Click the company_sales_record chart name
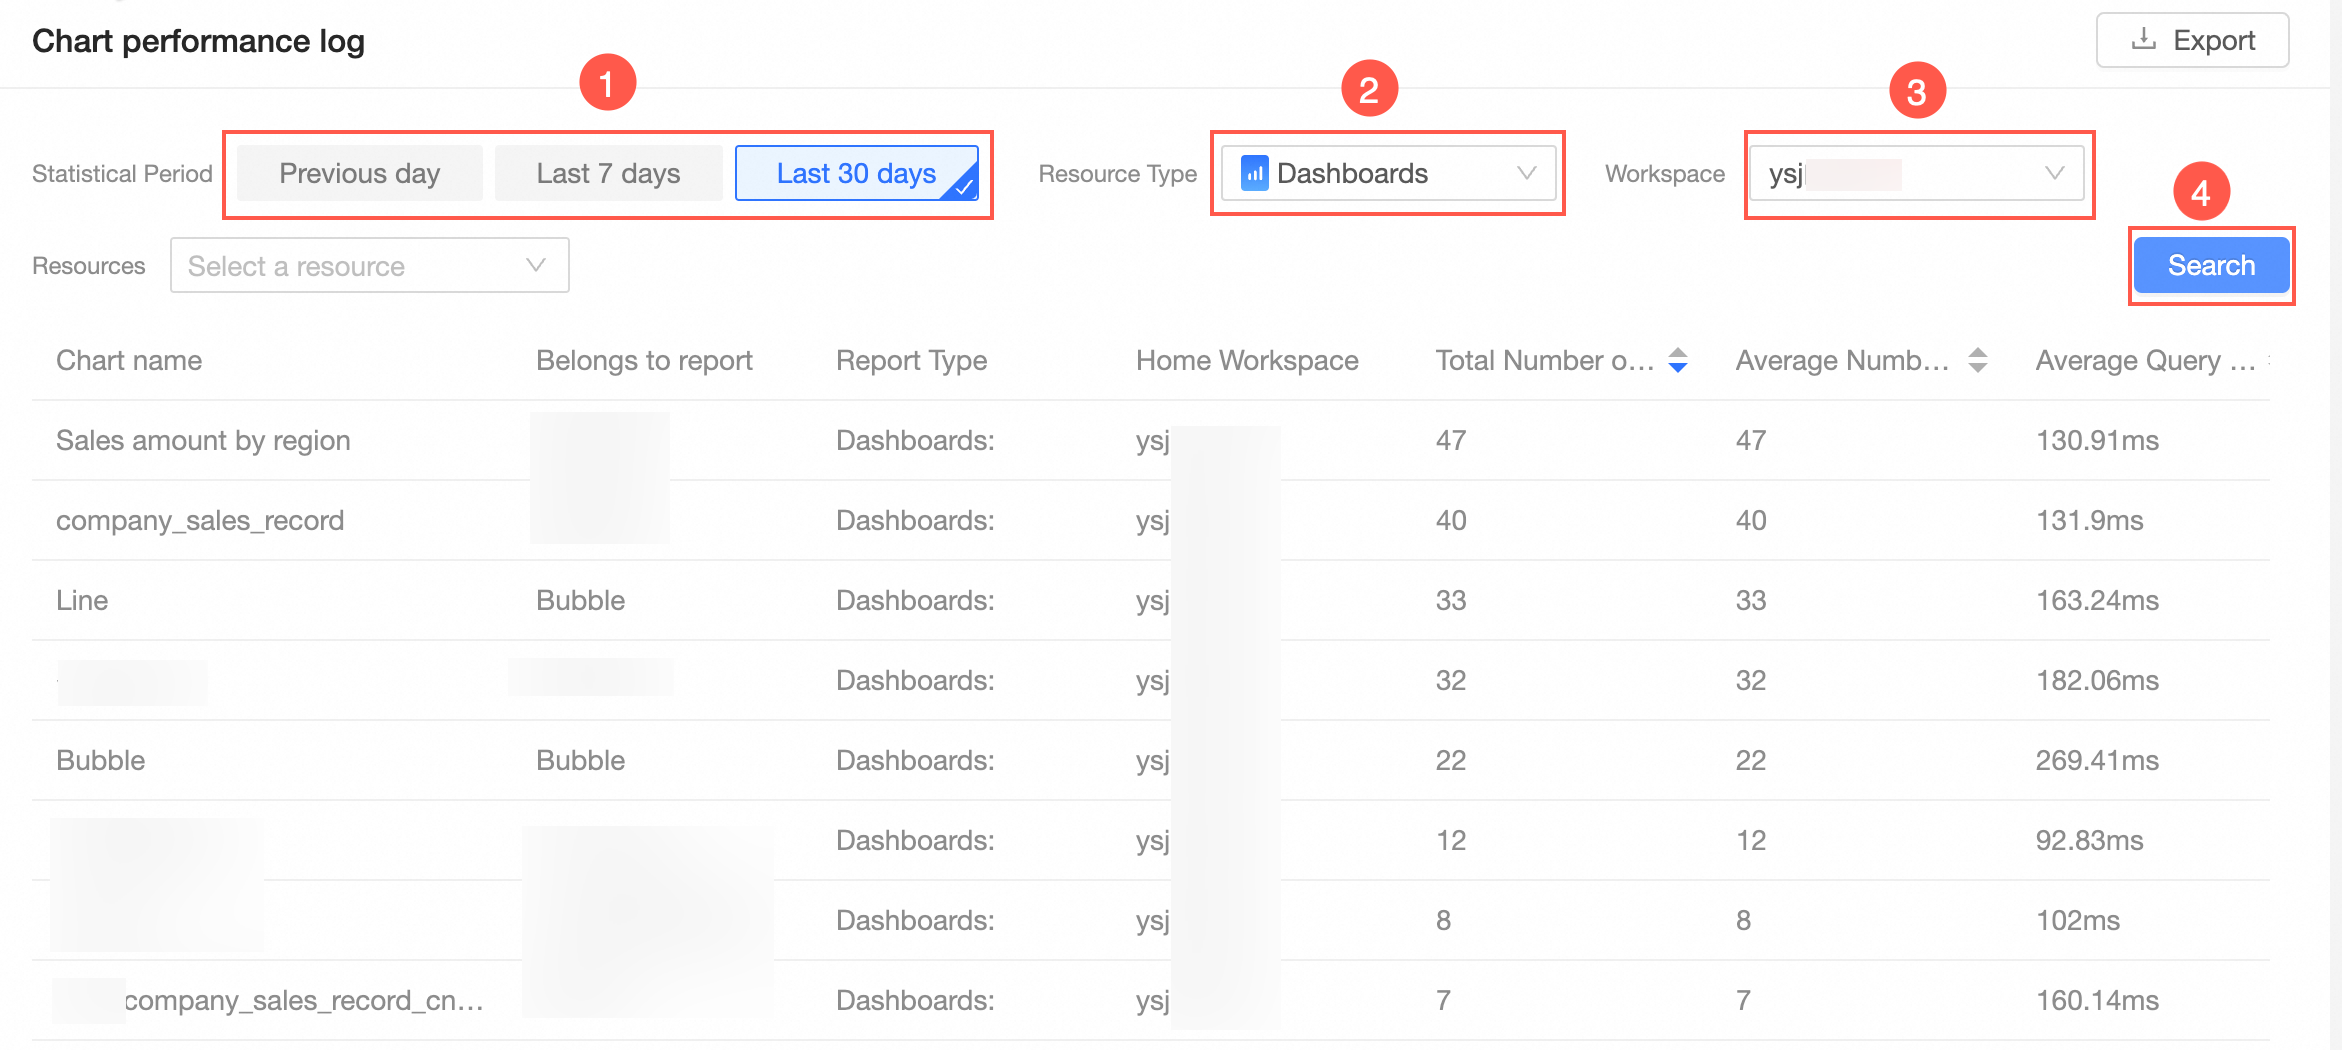 (x=200, y=520)
